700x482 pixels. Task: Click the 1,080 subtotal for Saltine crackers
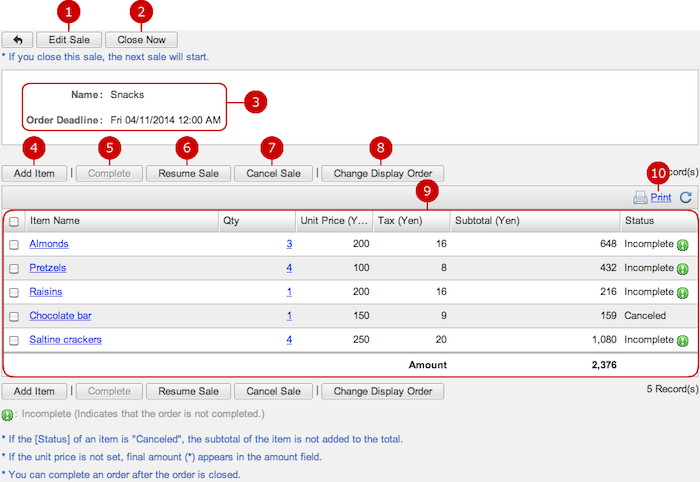click(604, 340)
